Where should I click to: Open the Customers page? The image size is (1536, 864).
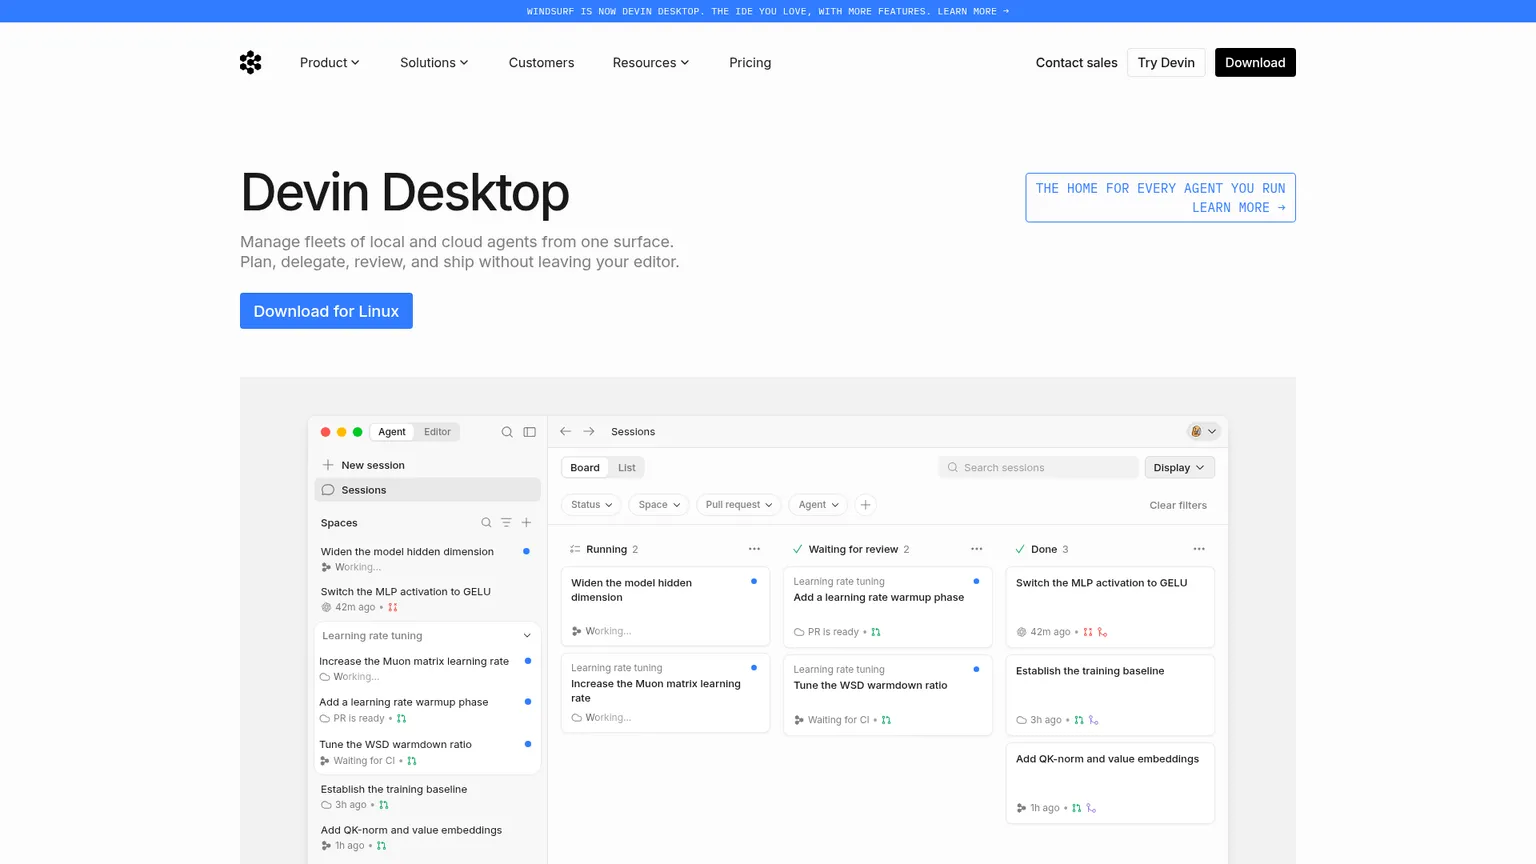coord(541,62)
